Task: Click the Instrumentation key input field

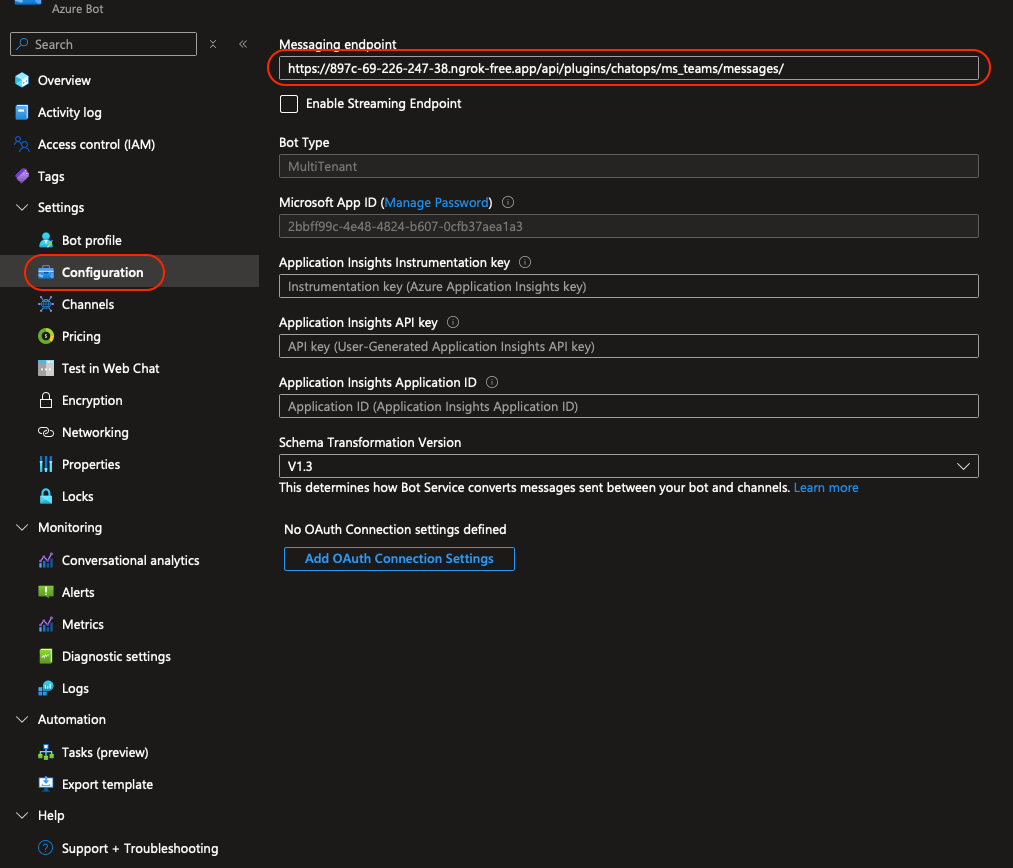Action: [629, 286]
